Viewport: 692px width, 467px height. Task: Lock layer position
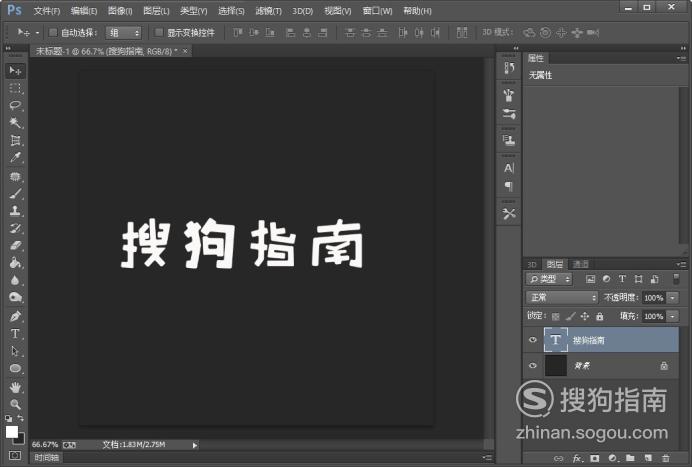(x=585, y=316)
